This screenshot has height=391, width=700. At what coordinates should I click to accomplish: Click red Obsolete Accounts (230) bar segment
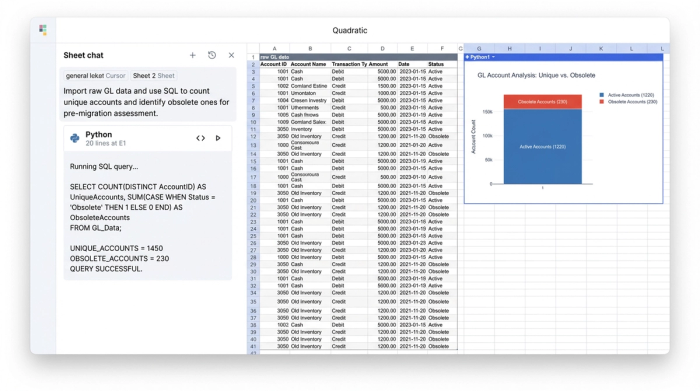coord(542,102)
